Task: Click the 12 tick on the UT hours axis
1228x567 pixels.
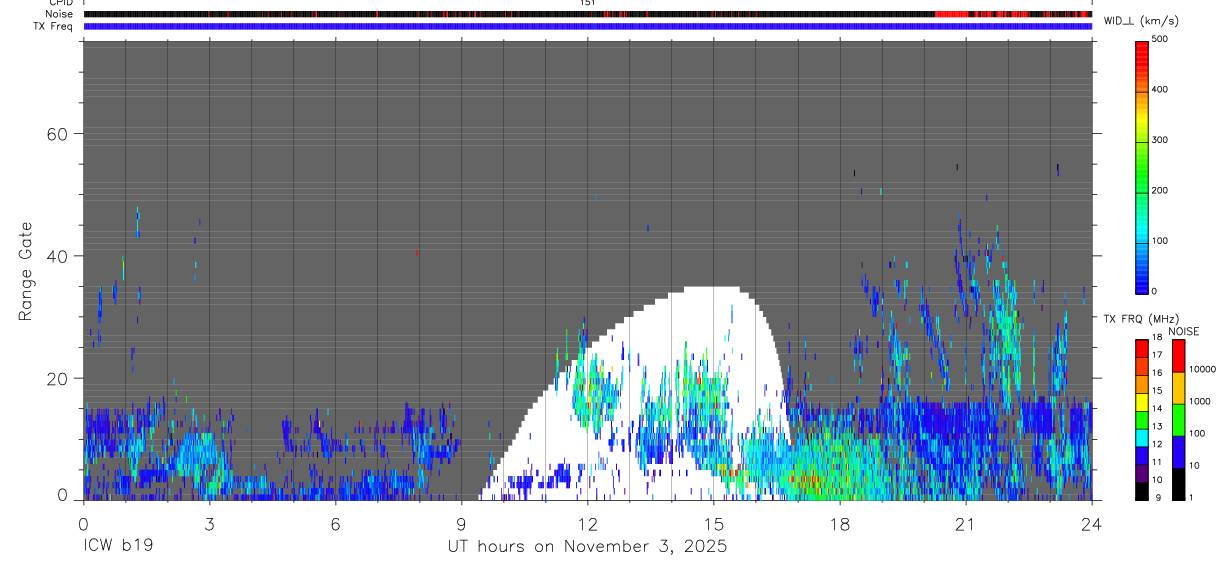Action: coord(587,523)
